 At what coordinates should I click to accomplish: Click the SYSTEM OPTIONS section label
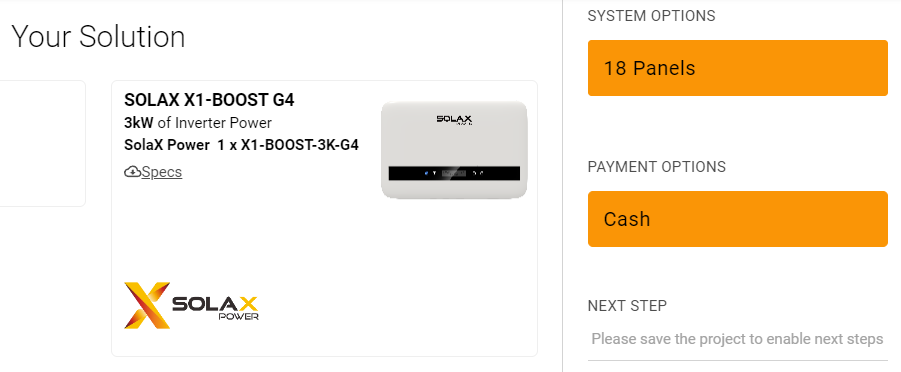[652, 16]
